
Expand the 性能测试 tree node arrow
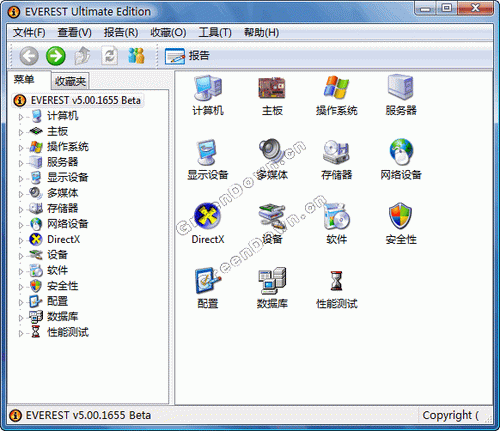21,333
